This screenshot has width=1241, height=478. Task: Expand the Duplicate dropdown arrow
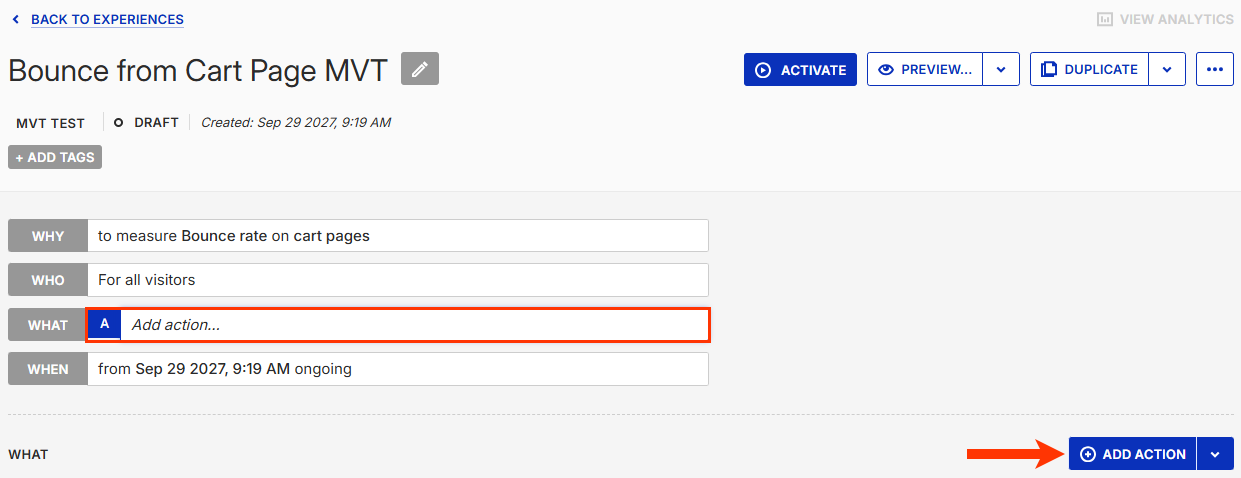pos(1167,70)
